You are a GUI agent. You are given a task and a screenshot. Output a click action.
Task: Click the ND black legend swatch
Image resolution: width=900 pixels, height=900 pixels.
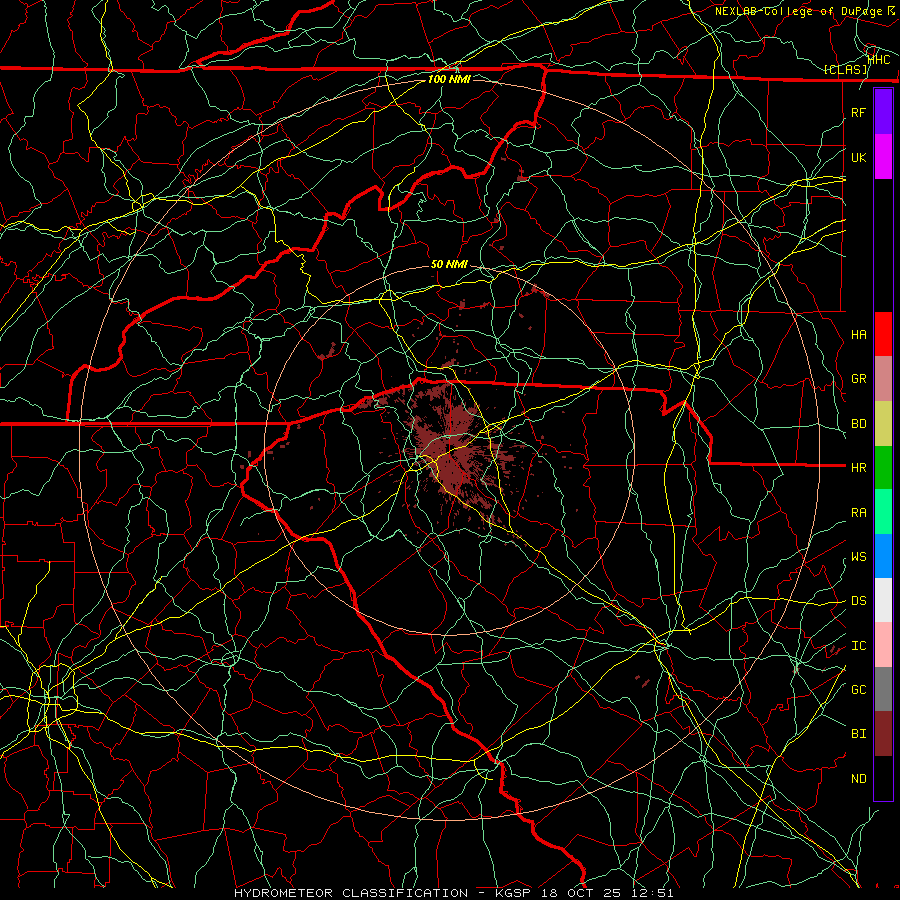(883, 778)
